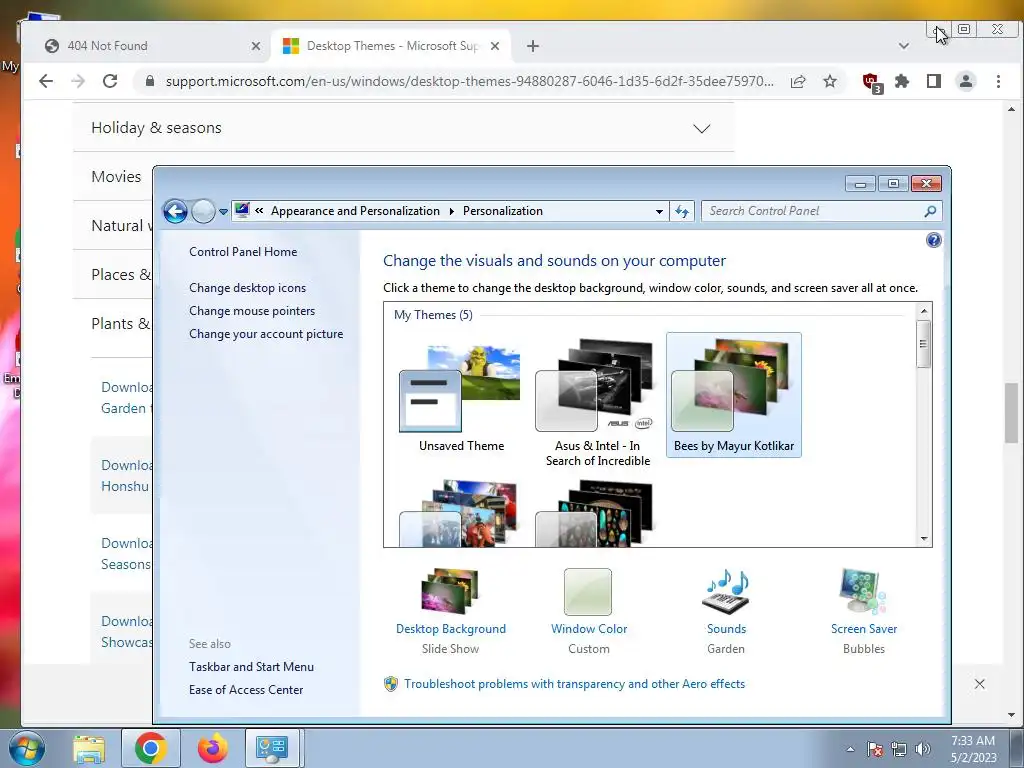The image size is (1024, 768).
Task: Open Control Panel Home link
Action: (x=243, y=251)
